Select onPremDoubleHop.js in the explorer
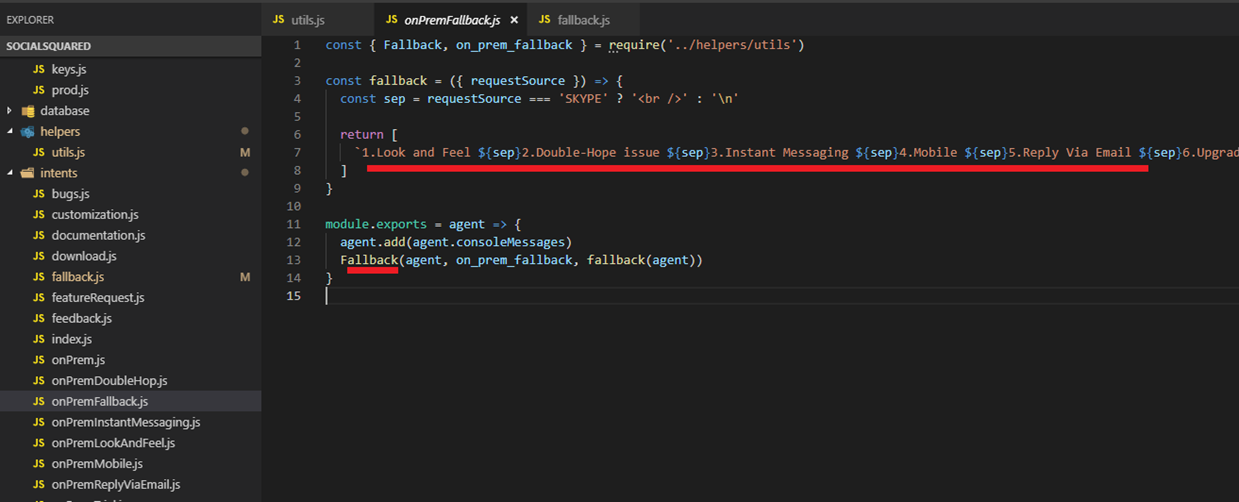Screen dimensions: 1239x502 [x=109, y=381]
